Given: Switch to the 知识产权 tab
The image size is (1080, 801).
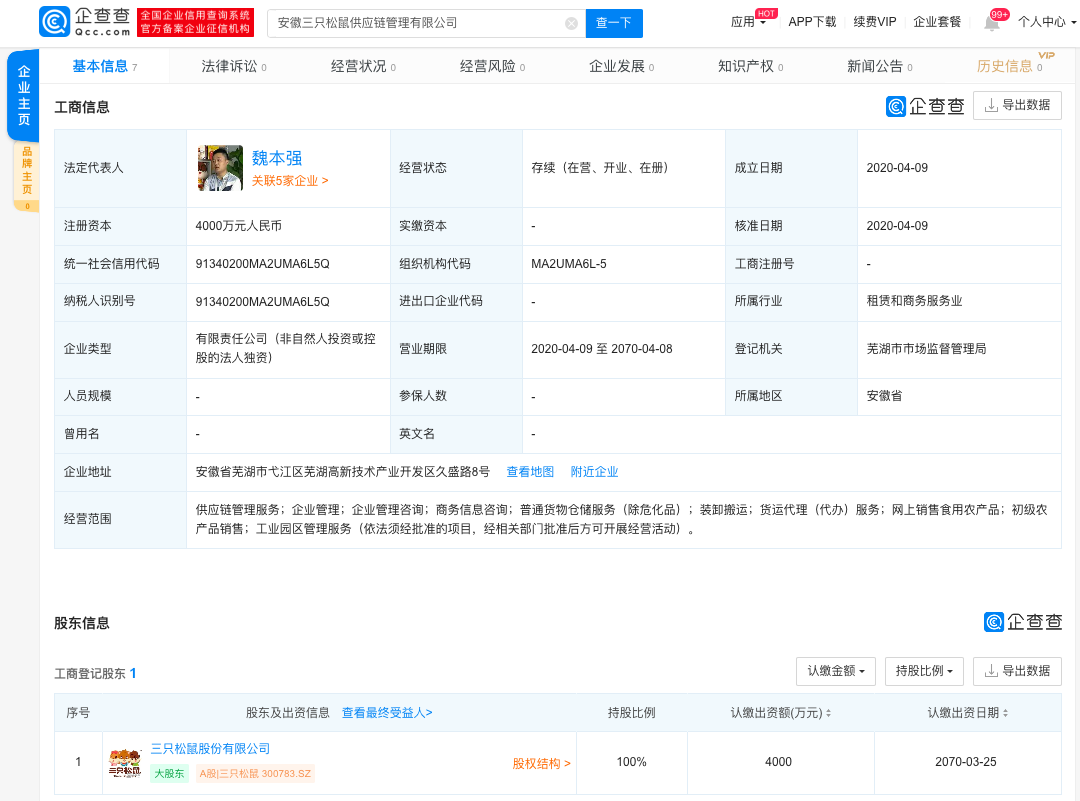Looking at the screenshot, I should coord(750,67).
